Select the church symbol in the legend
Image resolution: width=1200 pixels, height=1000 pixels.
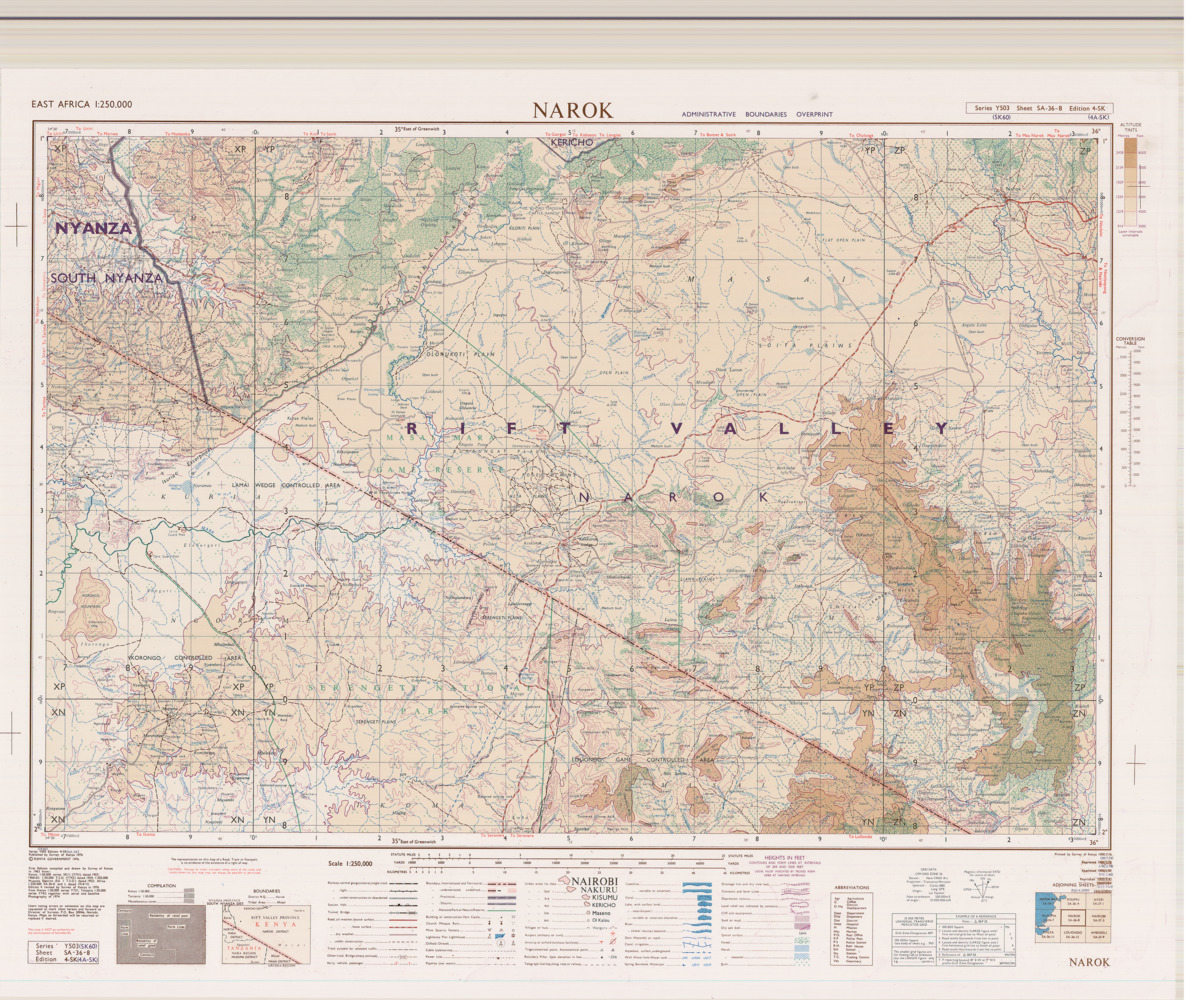pyautogui.click(x=489, y=922)
